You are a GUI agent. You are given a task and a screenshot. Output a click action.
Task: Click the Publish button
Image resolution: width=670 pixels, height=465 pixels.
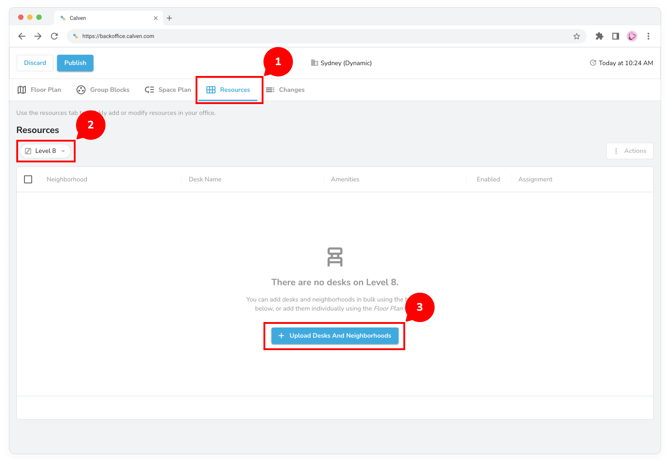click(x=75, y=63)
